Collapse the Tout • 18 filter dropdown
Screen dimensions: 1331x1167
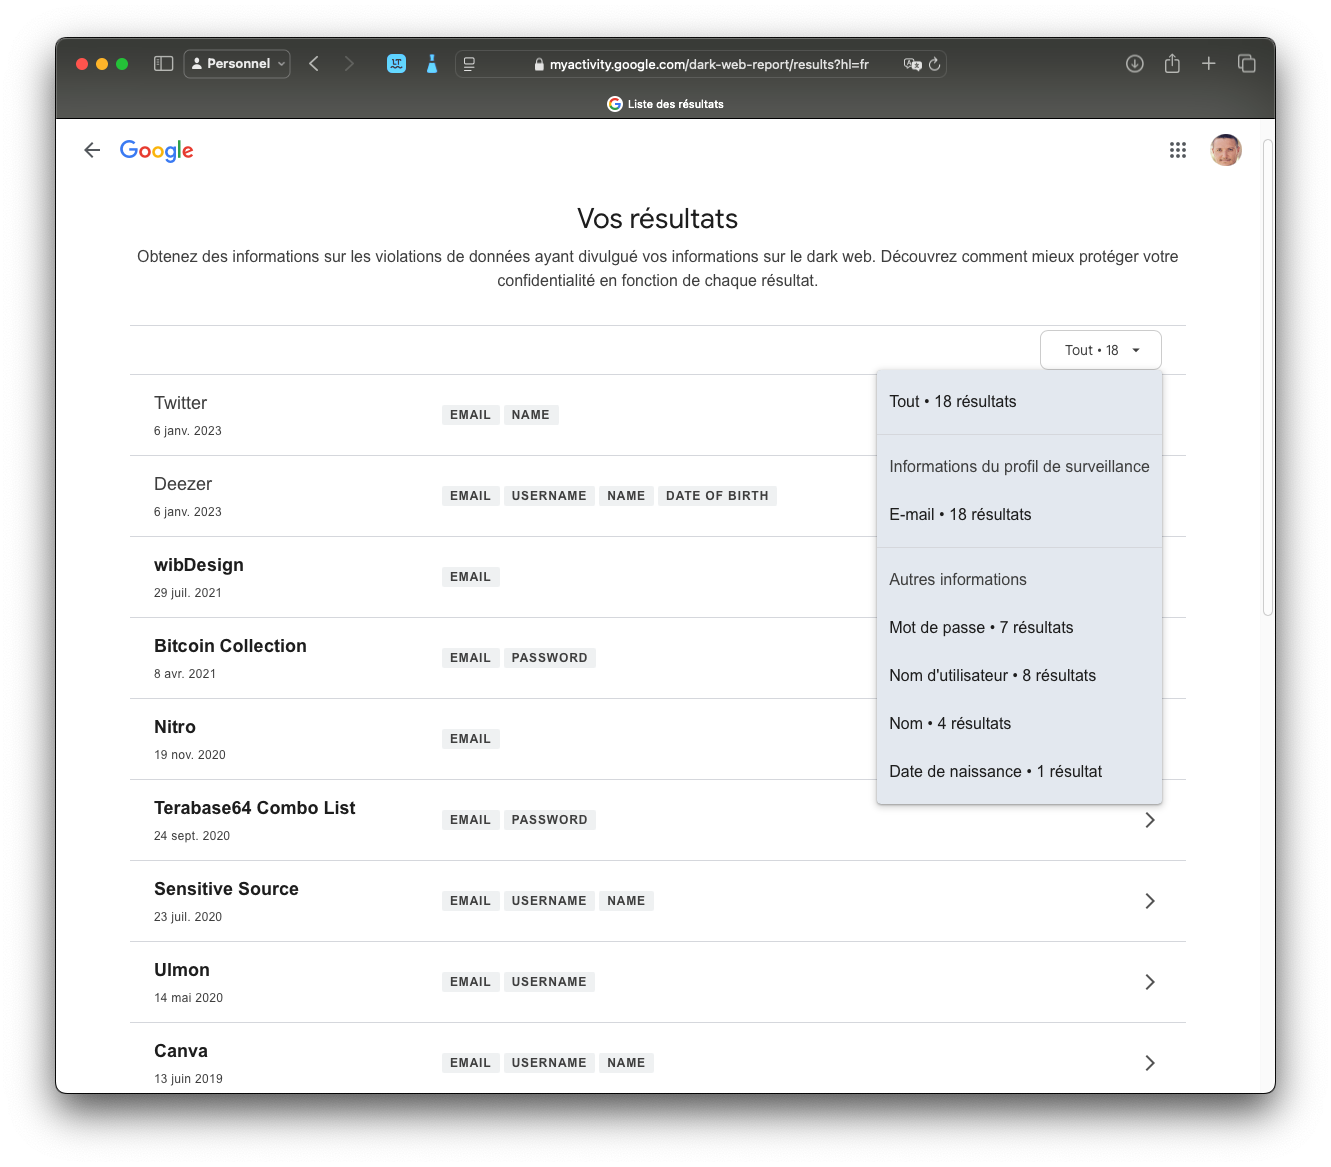1100,350
